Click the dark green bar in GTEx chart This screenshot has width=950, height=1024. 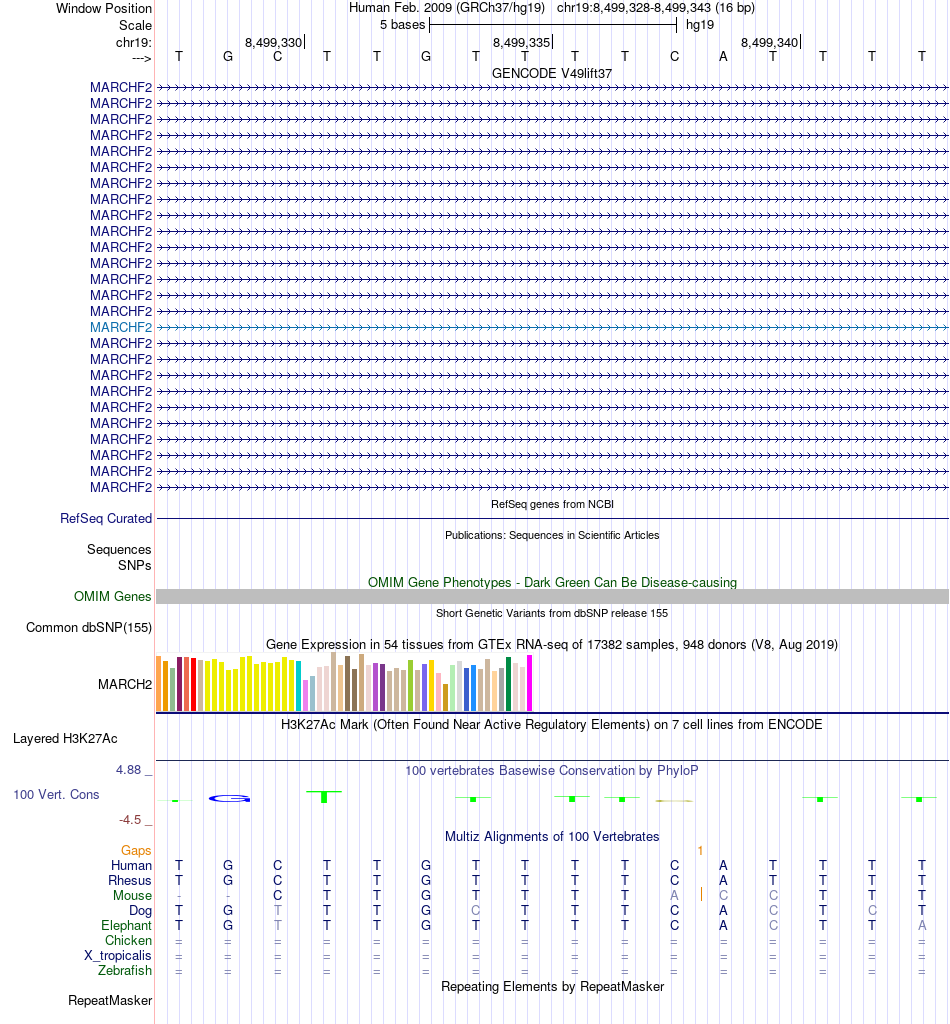click(x=509, y=684)
